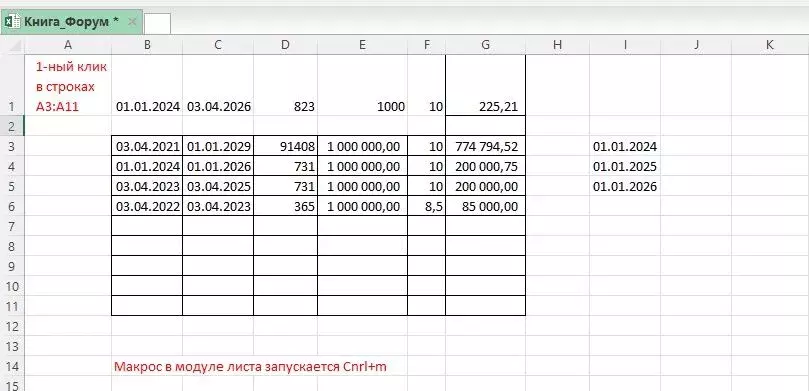This screenshot has height=391, width=809.
Task: Select cell with value 774 794,52
Action: click(x=486, y=146)
